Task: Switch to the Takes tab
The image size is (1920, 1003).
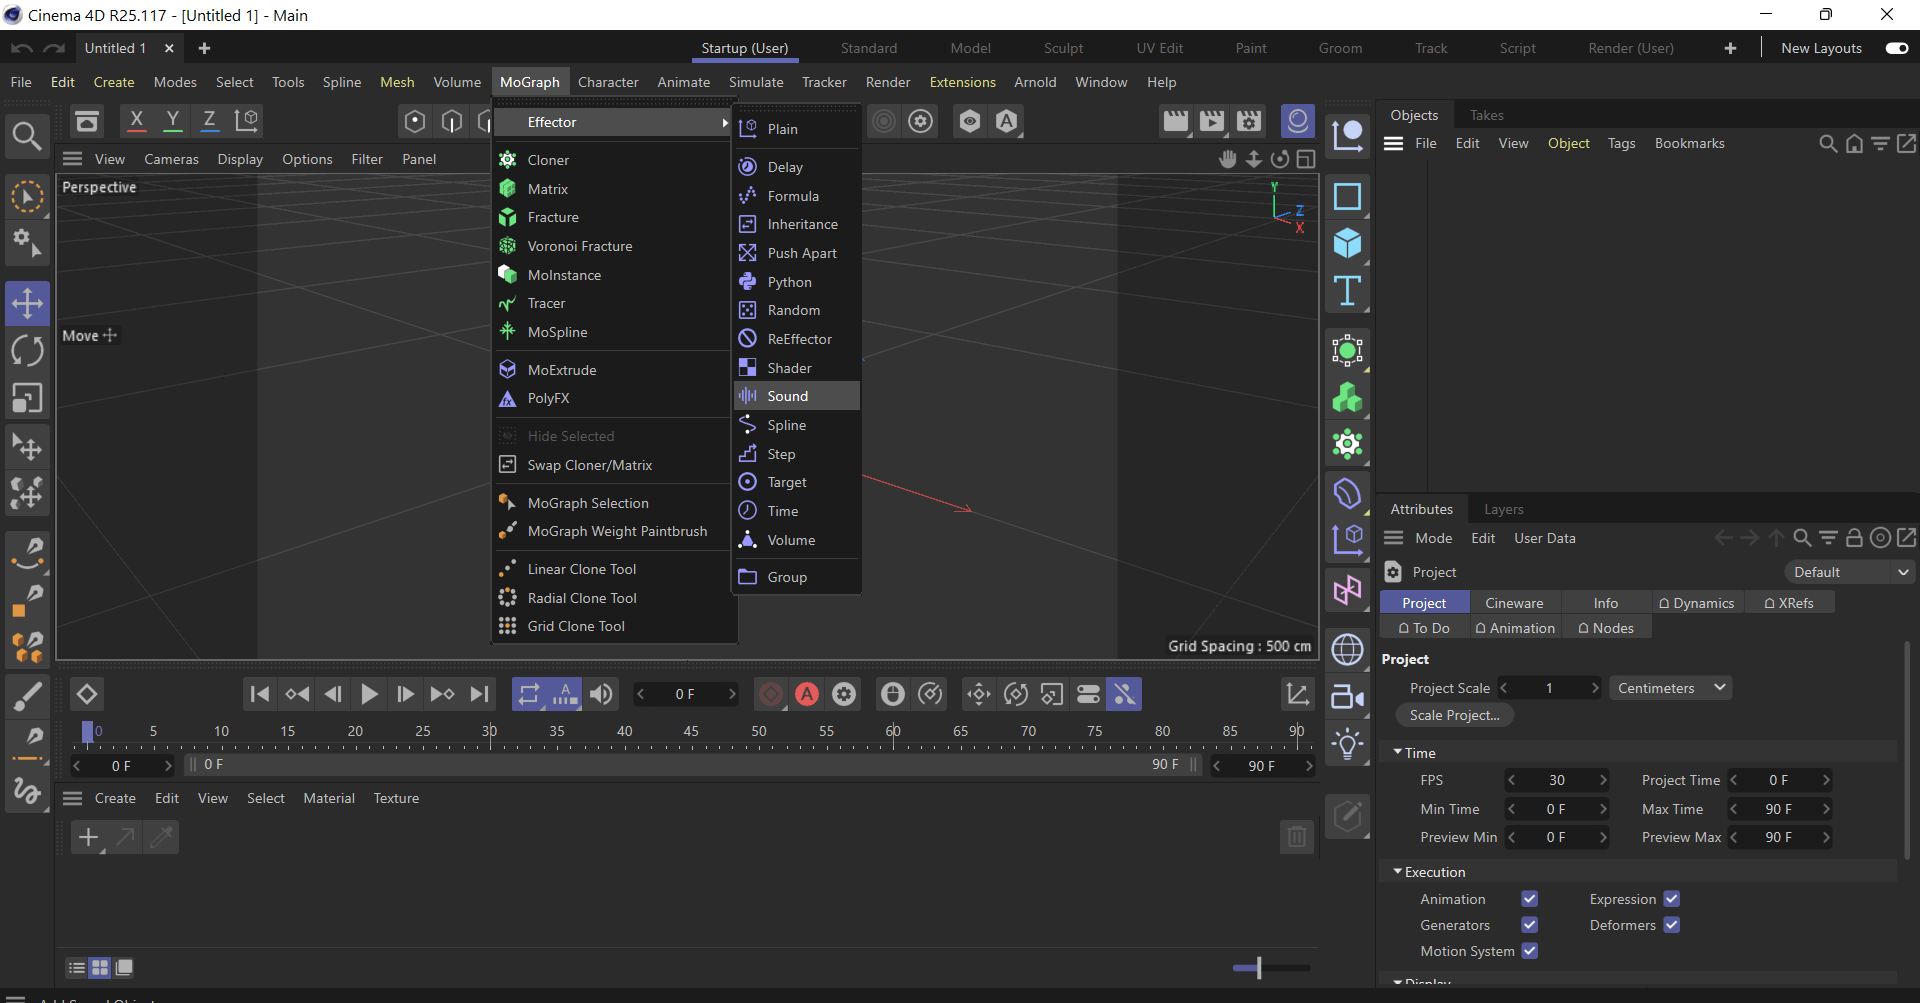Action: point(1486,115)
